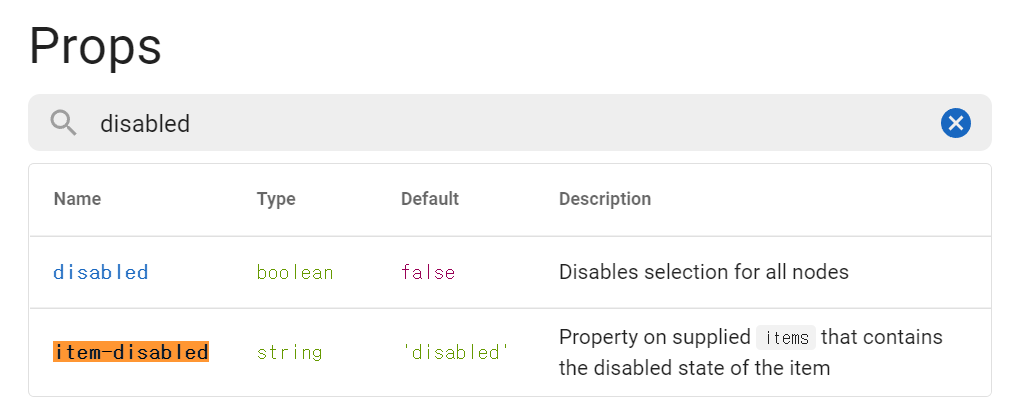Viewport: 1012px width, 411px height.
Task: Click the 'false' default value
Action: [428, 272]
